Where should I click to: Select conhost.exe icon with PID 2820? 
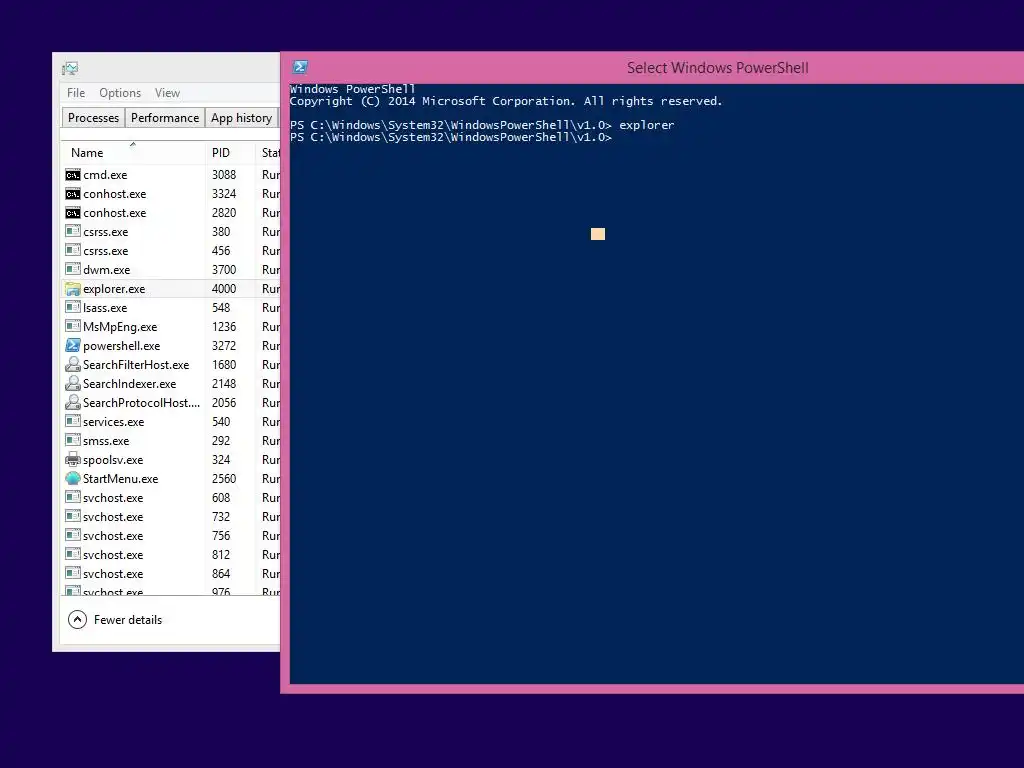click(72, 213)
